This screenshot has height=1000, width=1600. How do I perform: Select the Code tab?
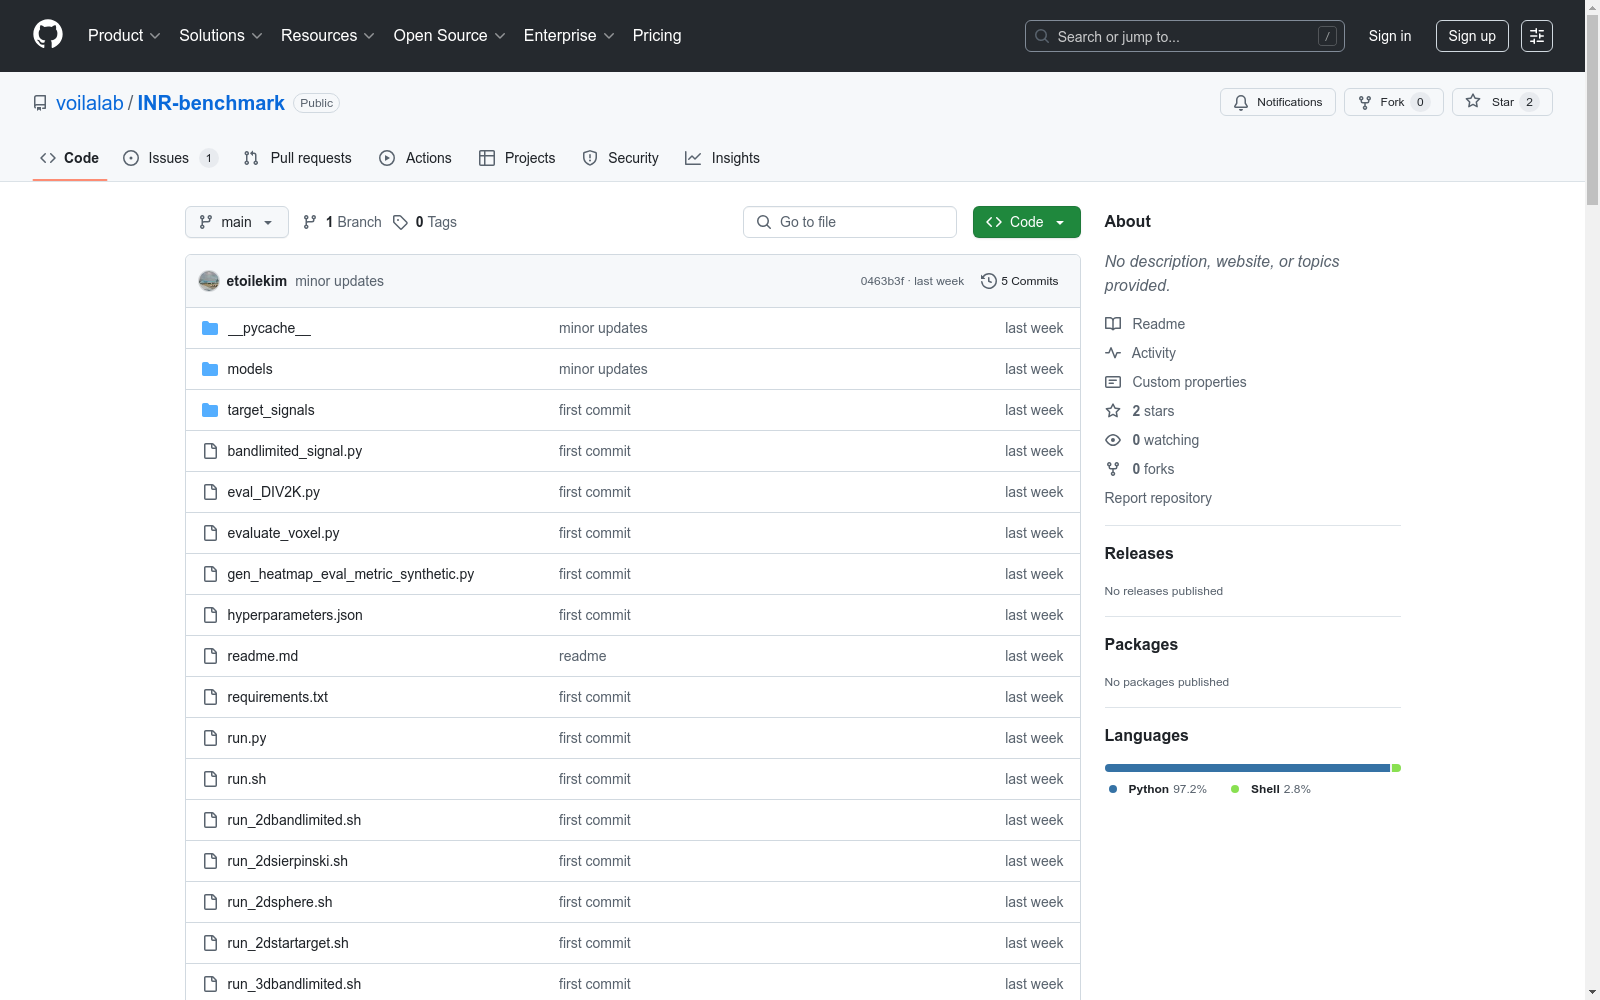[x=70, y=158]
